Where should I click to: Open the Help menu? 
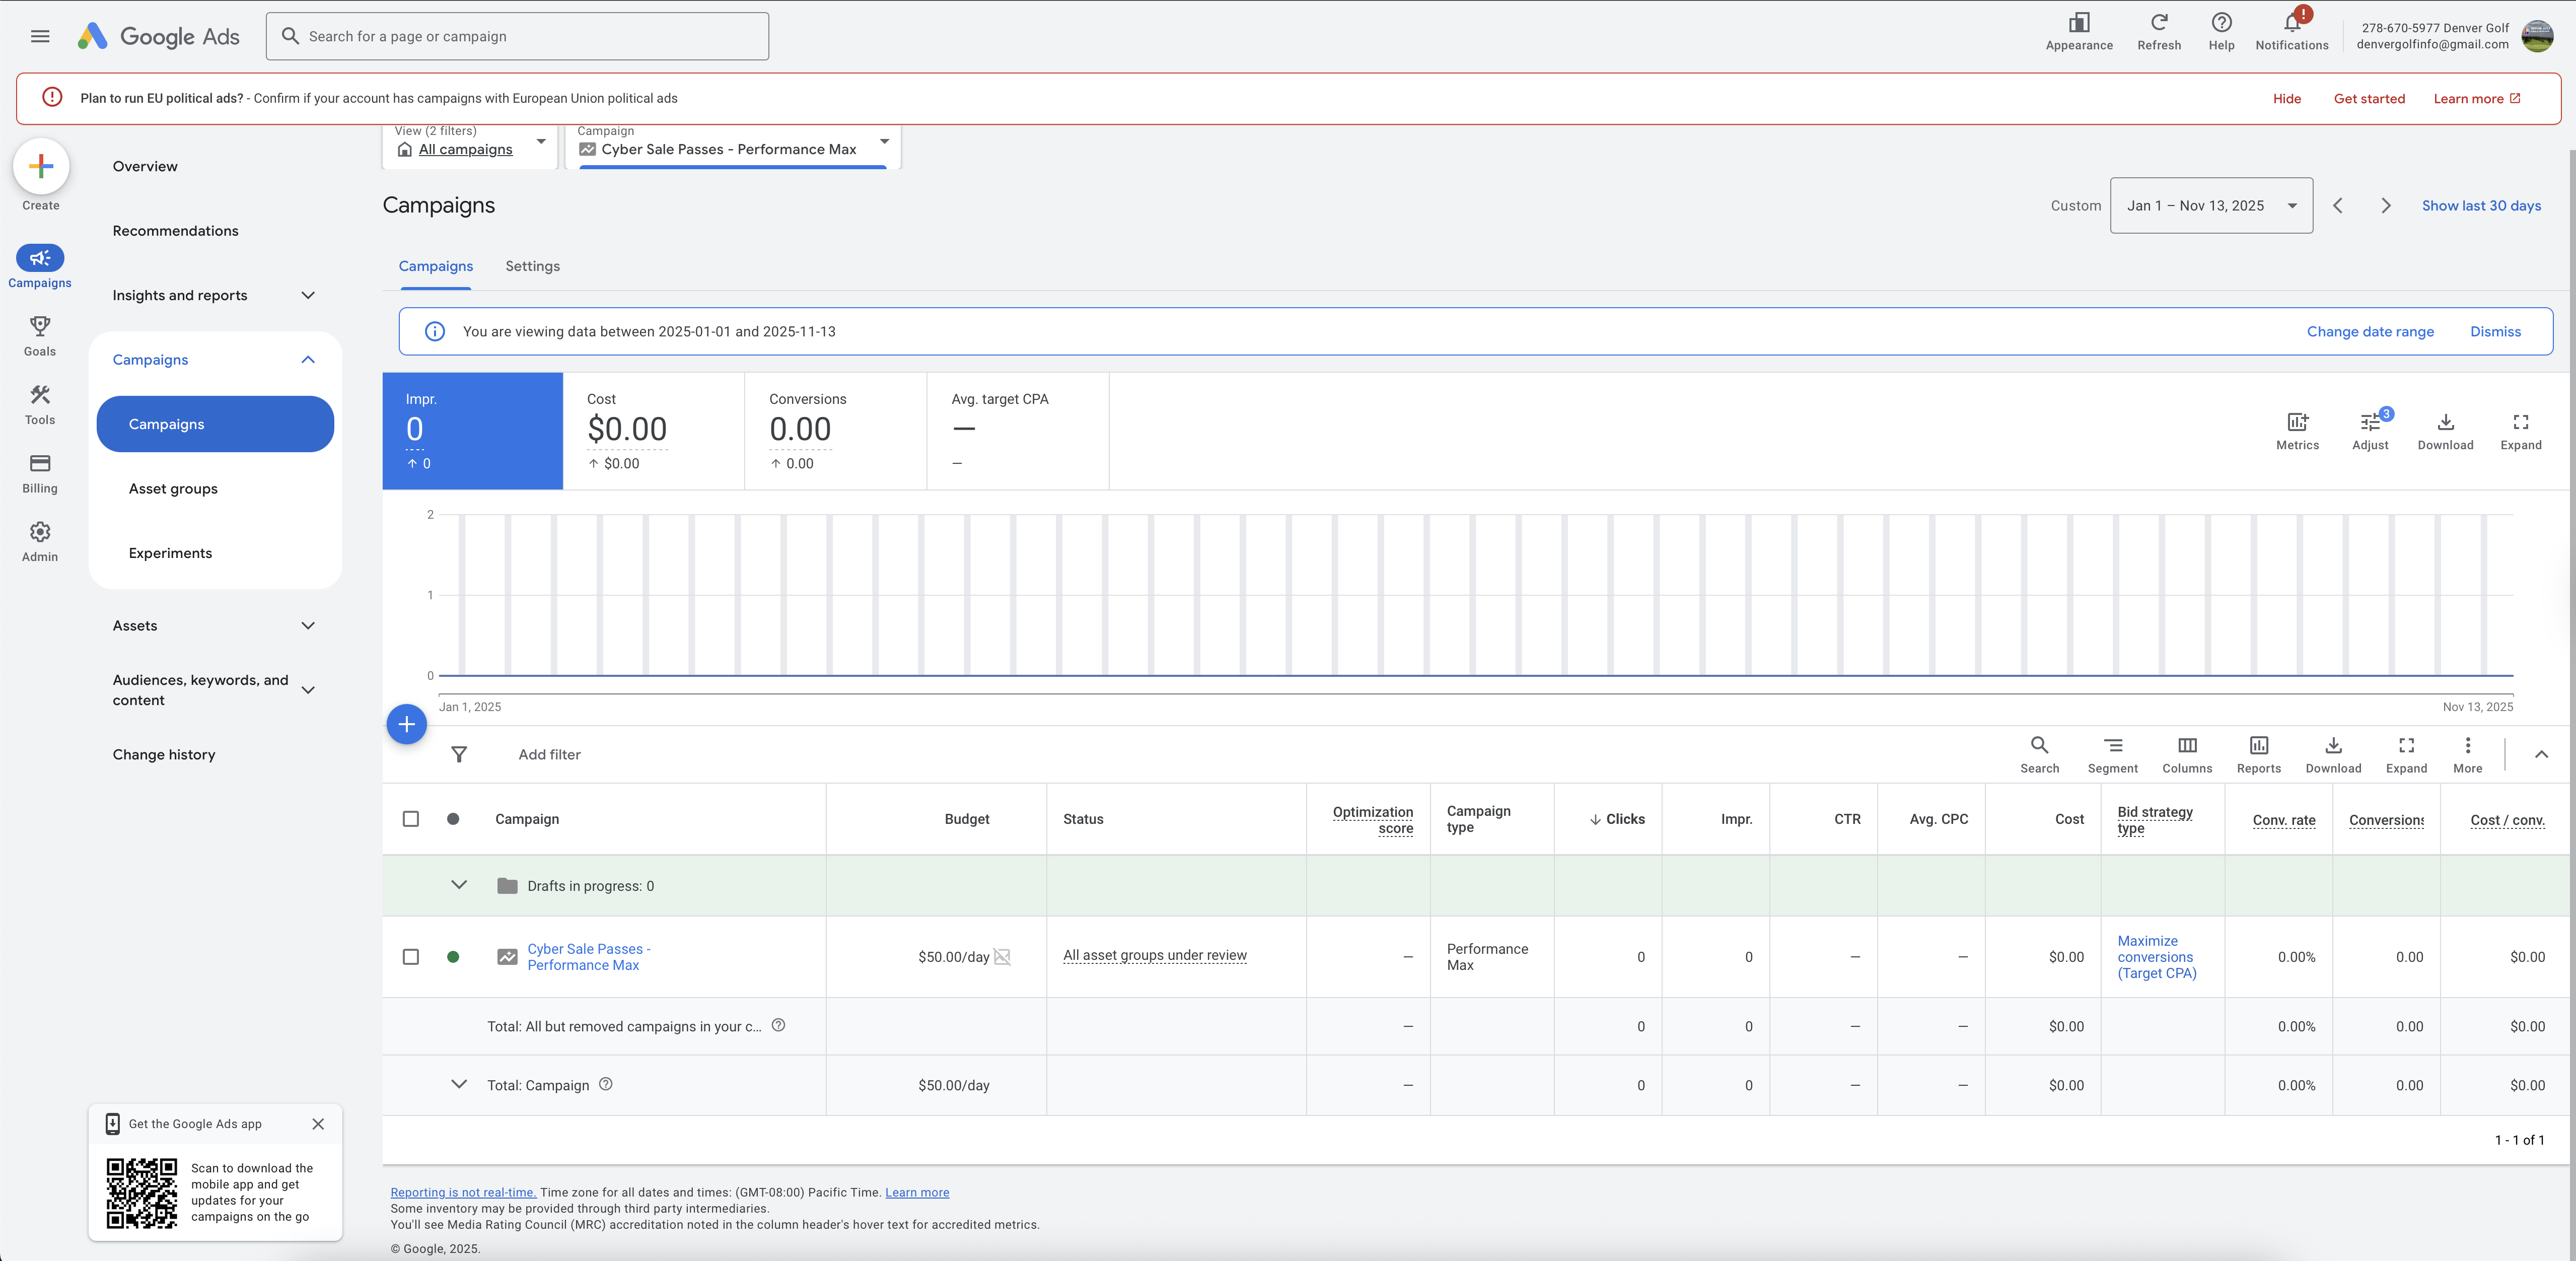pyautogui.click(x=2221, y=32)
